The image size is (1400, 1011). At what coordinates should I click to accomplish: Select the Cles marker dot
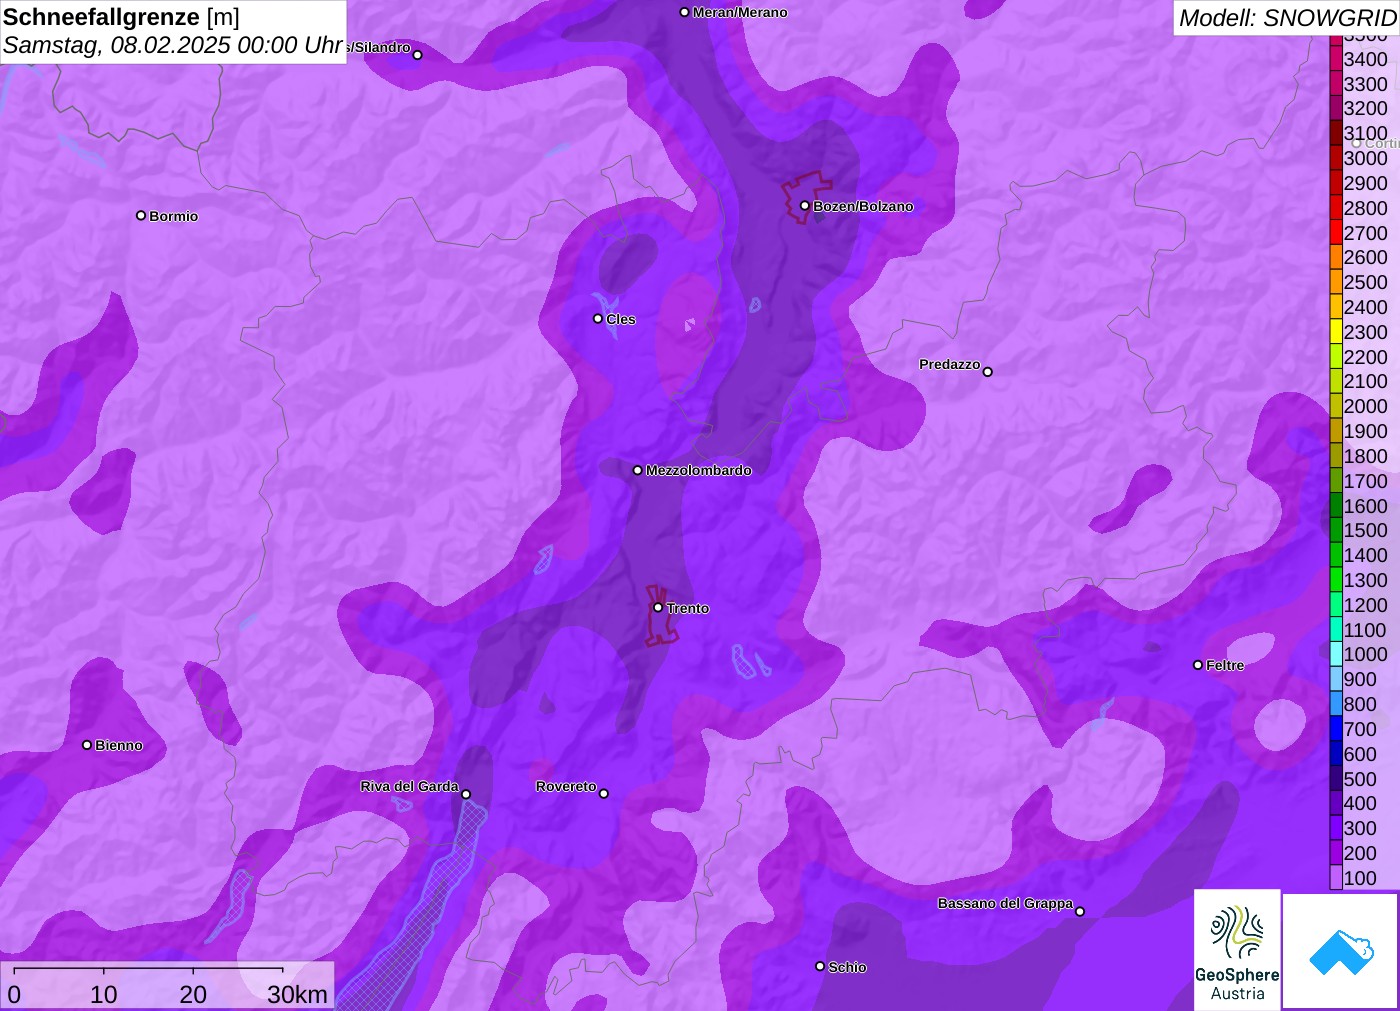click(598, 319)
